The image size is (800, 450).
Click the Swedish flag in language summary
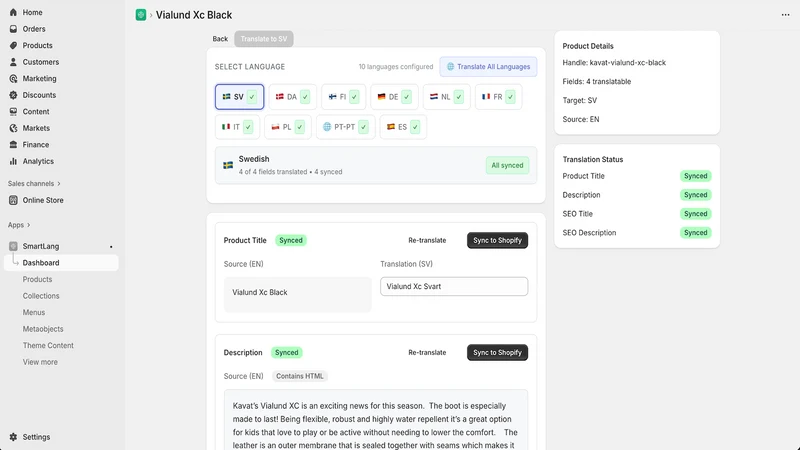tap(228, 165)
